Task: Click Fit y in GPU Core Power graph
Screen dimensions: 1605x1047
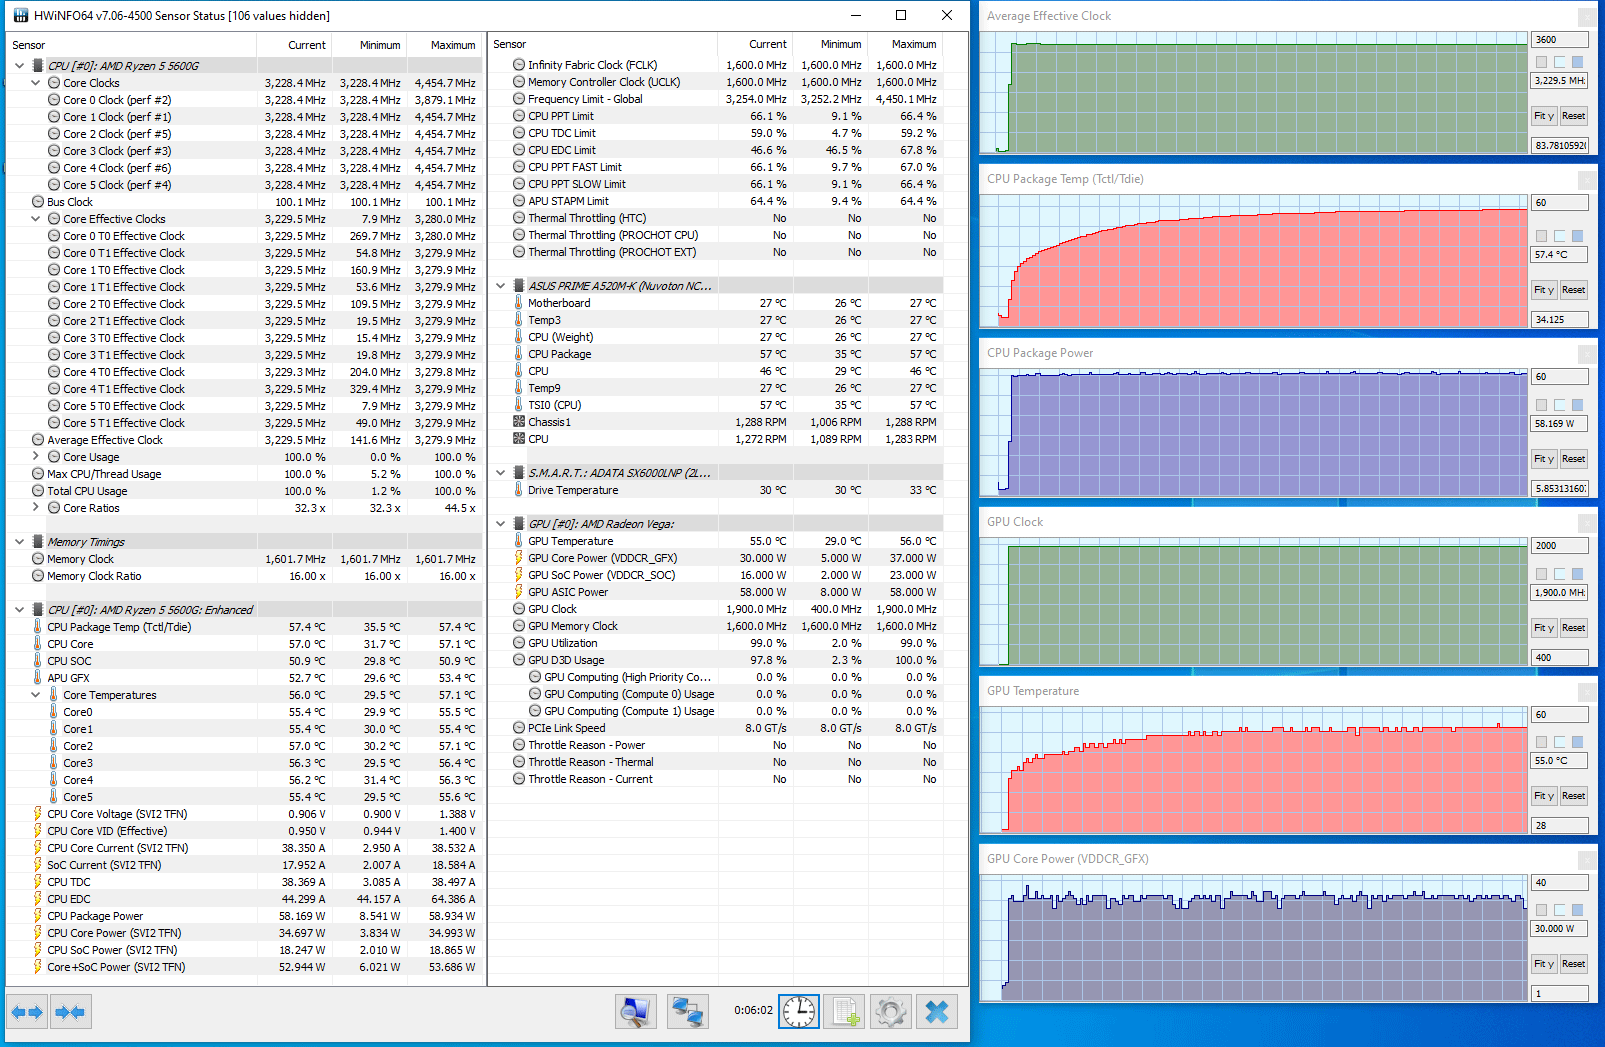Action: pos(1544,964)
